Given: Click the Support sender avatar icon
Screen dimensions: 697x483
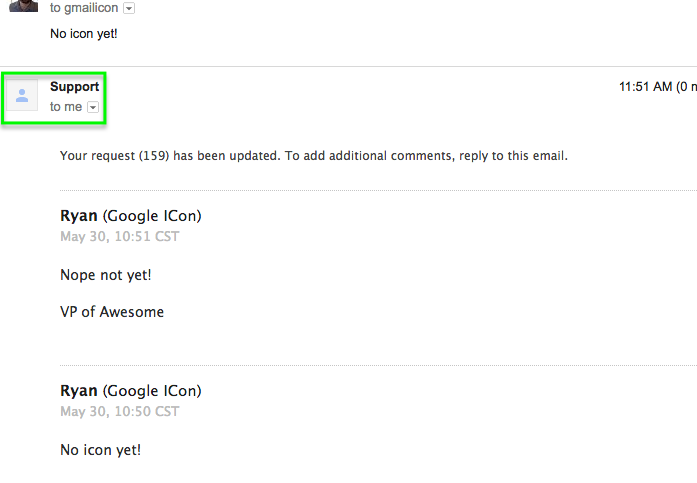Looking at the screenshot, I should [22, 96].
